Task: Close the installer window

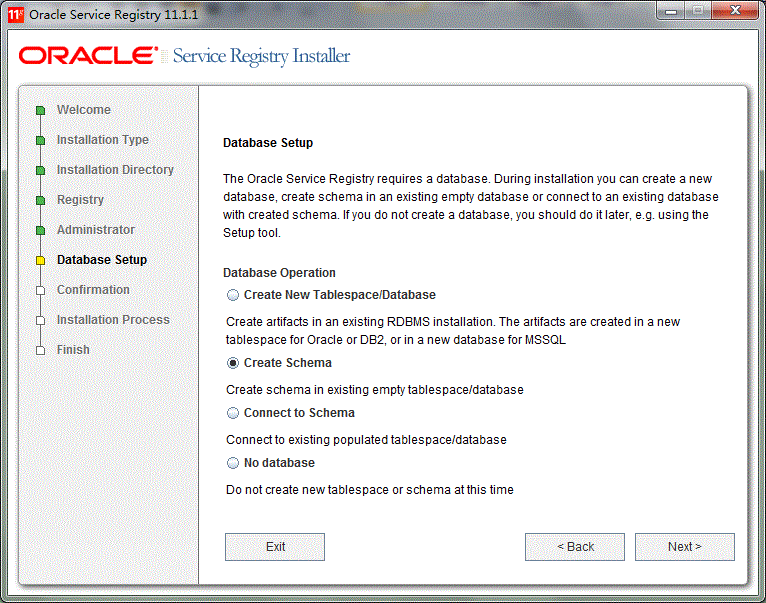Action: (735, 10)
